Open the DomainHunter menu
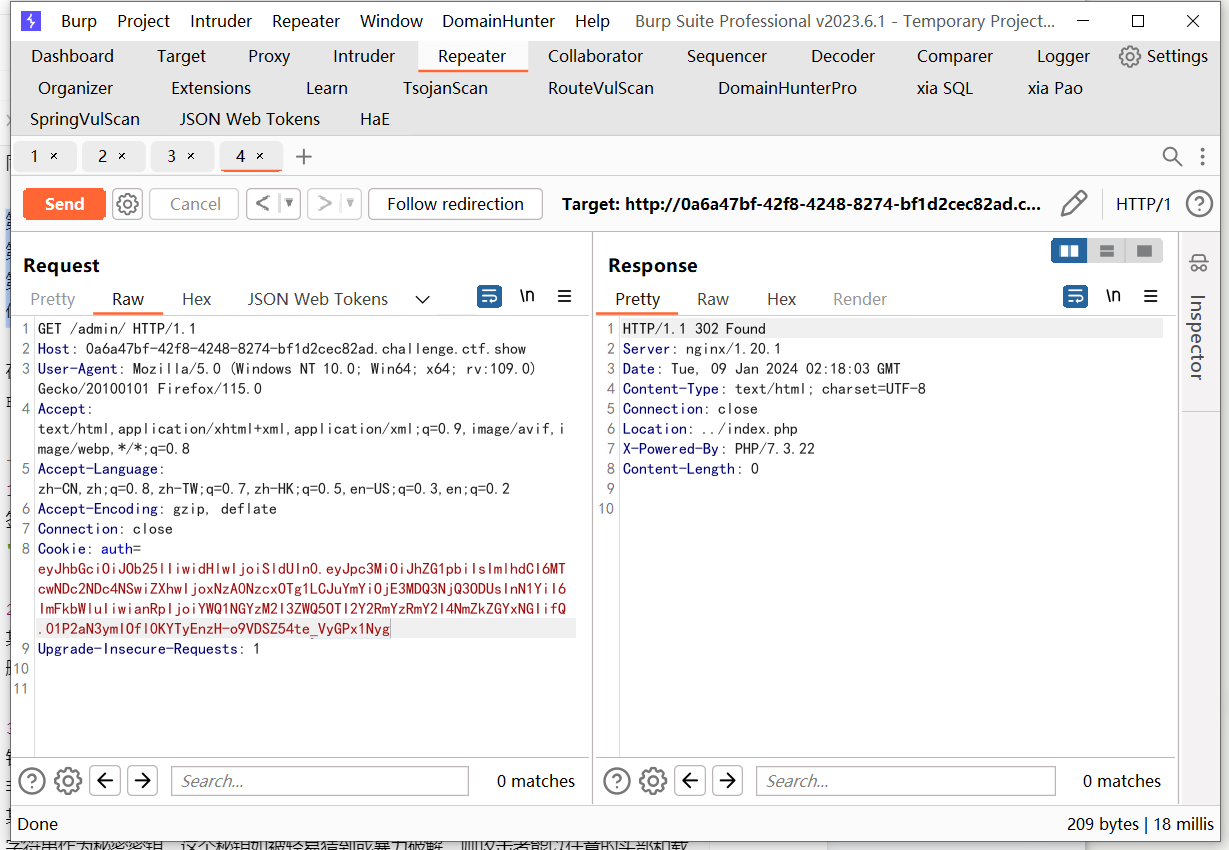The image size is (1229, 850). click(500, 21)
